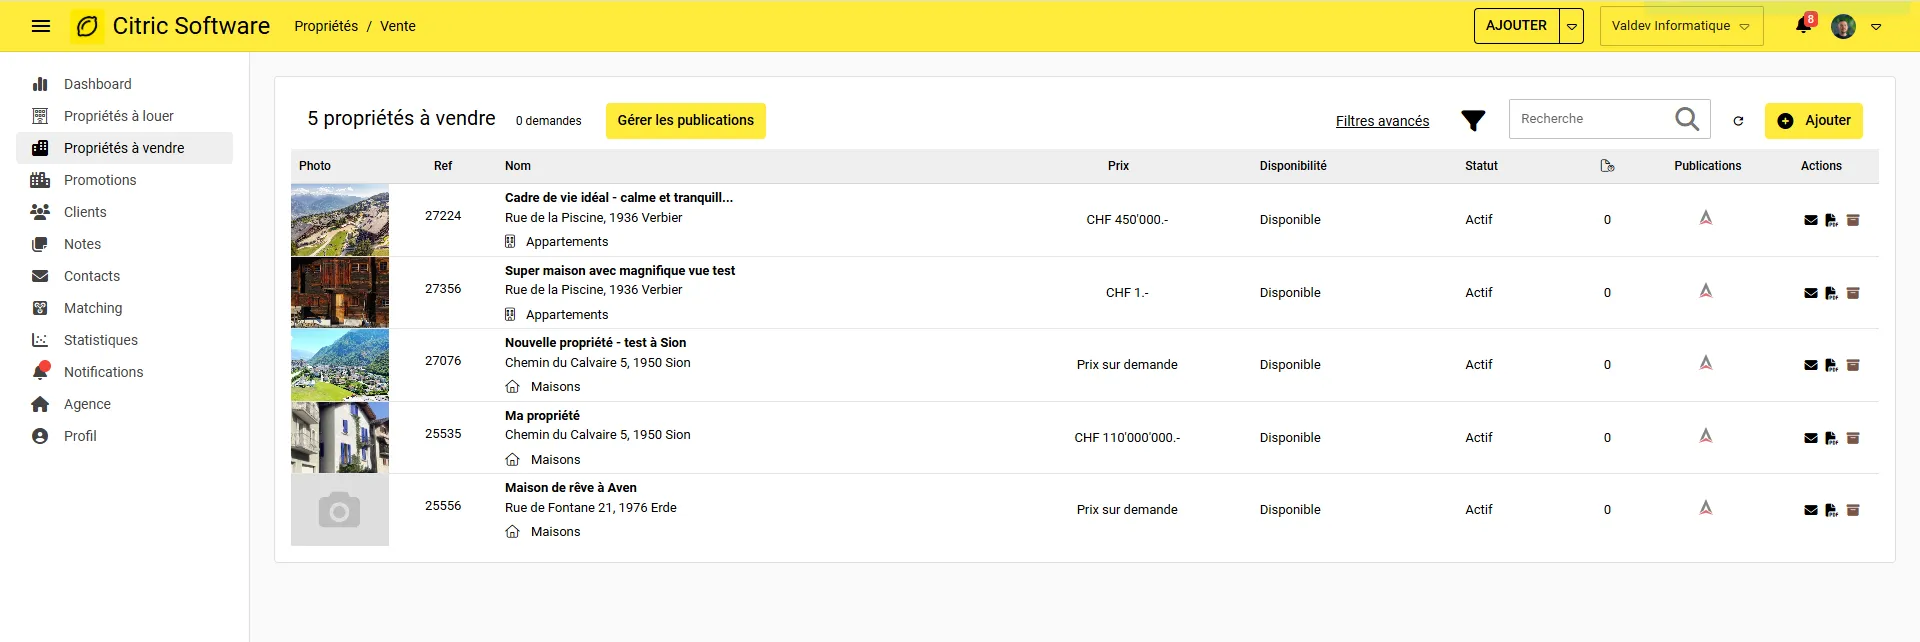Viewport: 1920px width, 642px height.
Task: Click the yellow Ajouter property button
Action: point(1814,120)
